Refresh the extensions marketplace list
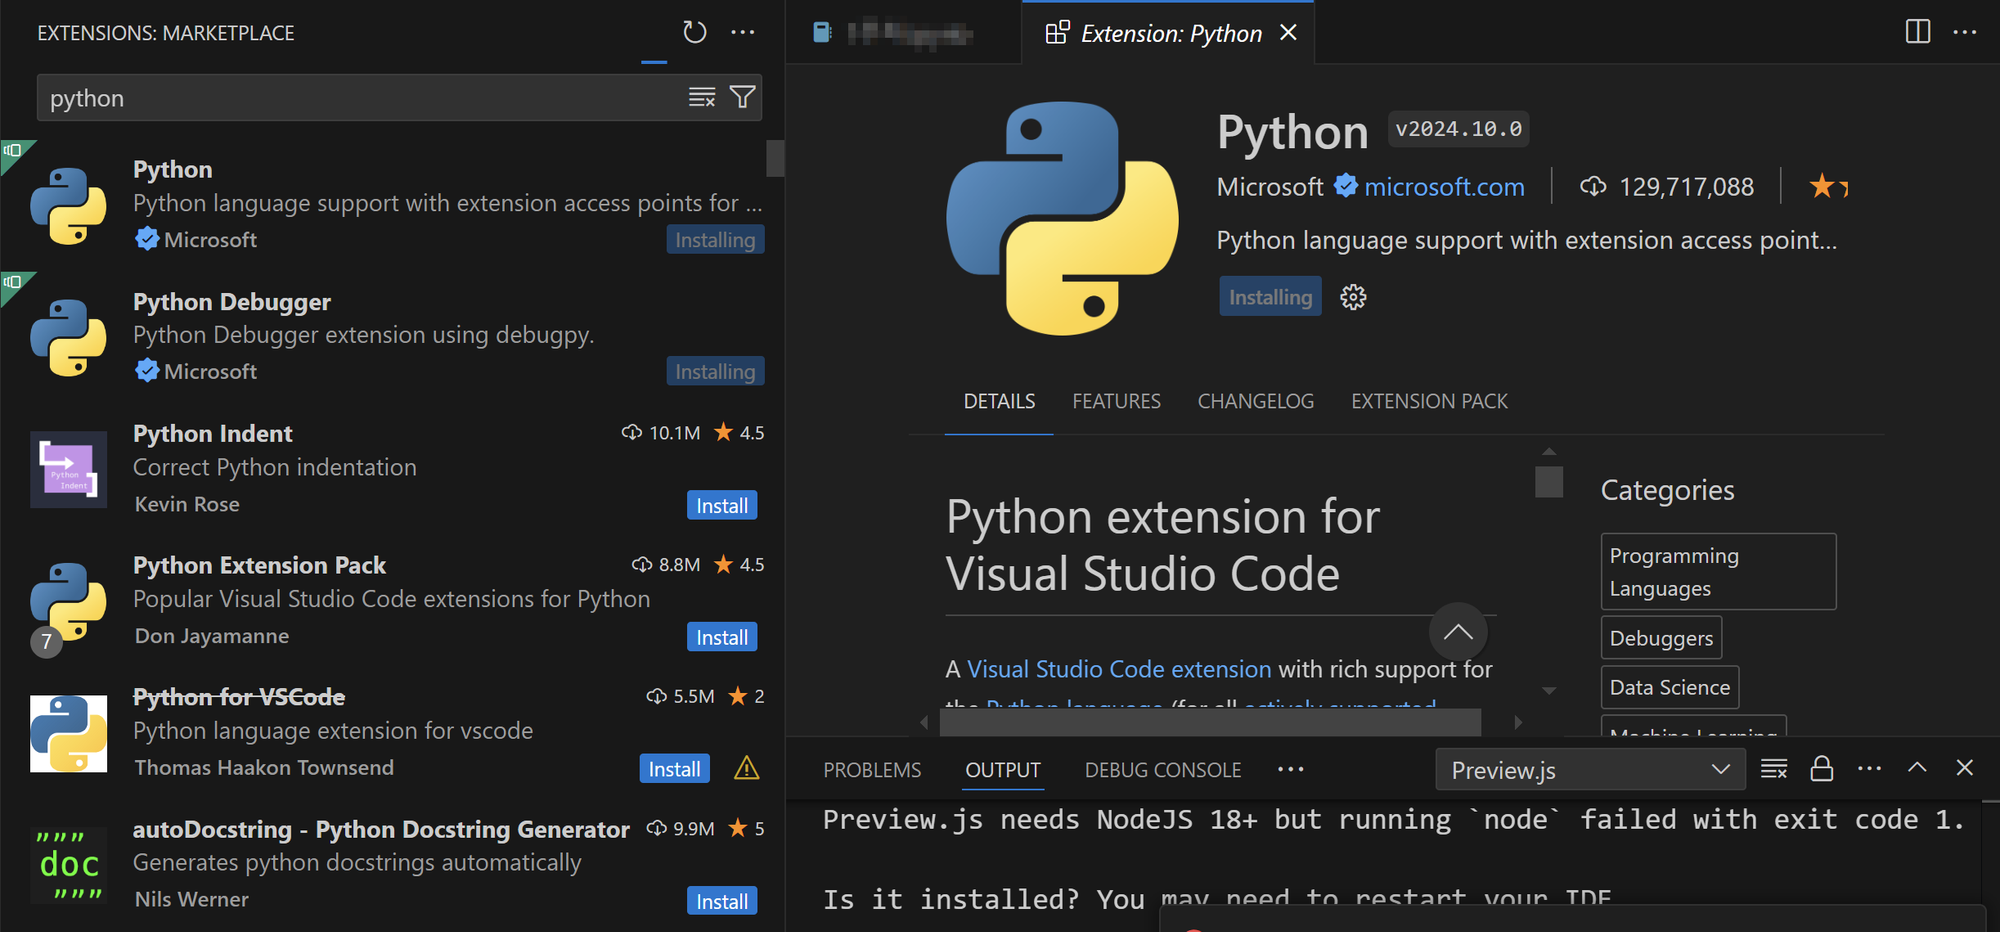 tap(694, 33)
